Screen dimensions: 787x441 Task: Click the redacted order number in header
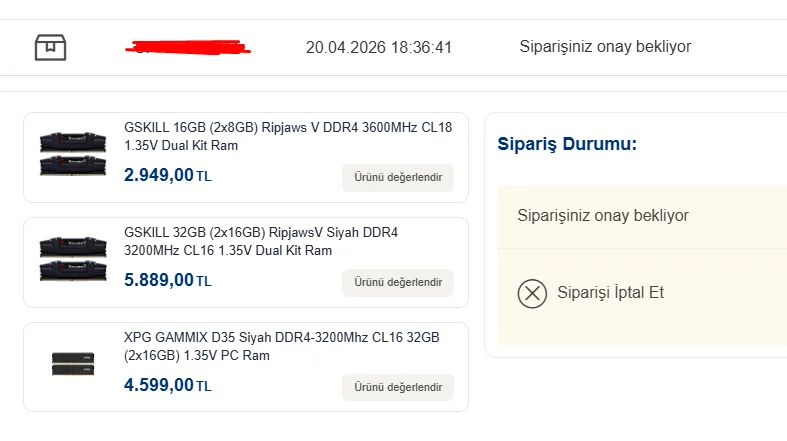point(188,47)
